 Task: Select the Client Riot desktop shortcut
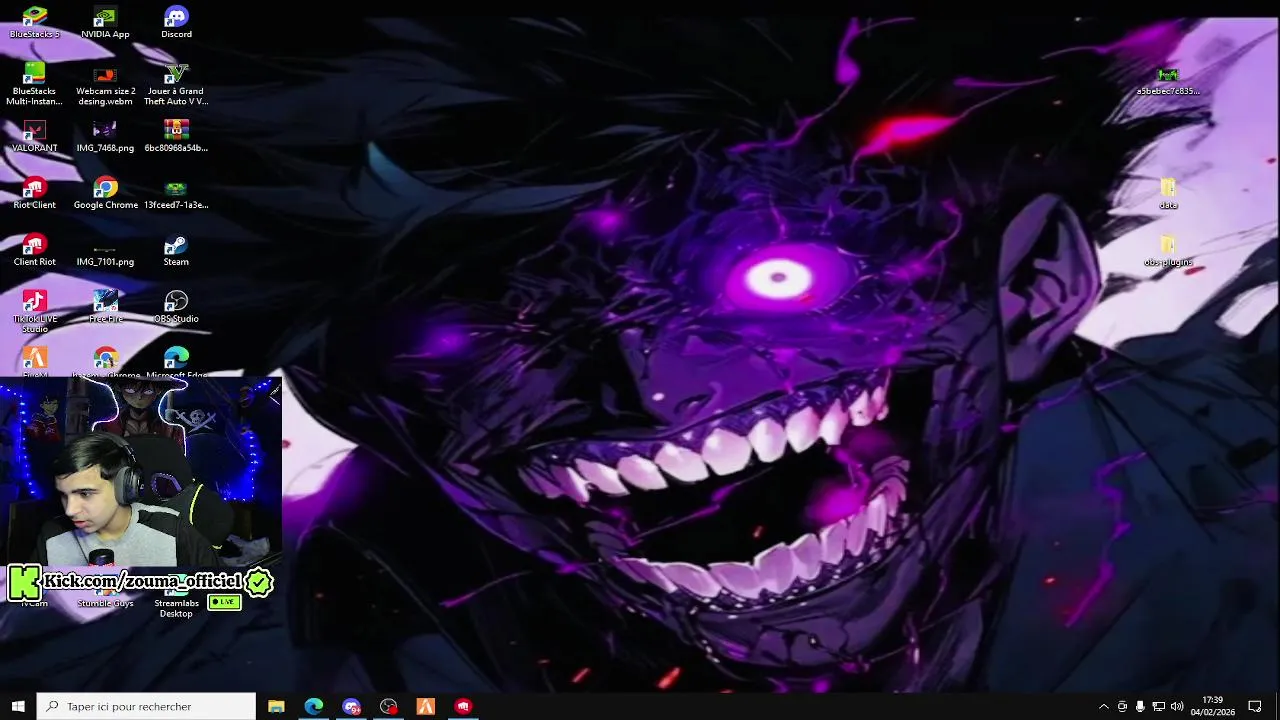tap(35, 250)
